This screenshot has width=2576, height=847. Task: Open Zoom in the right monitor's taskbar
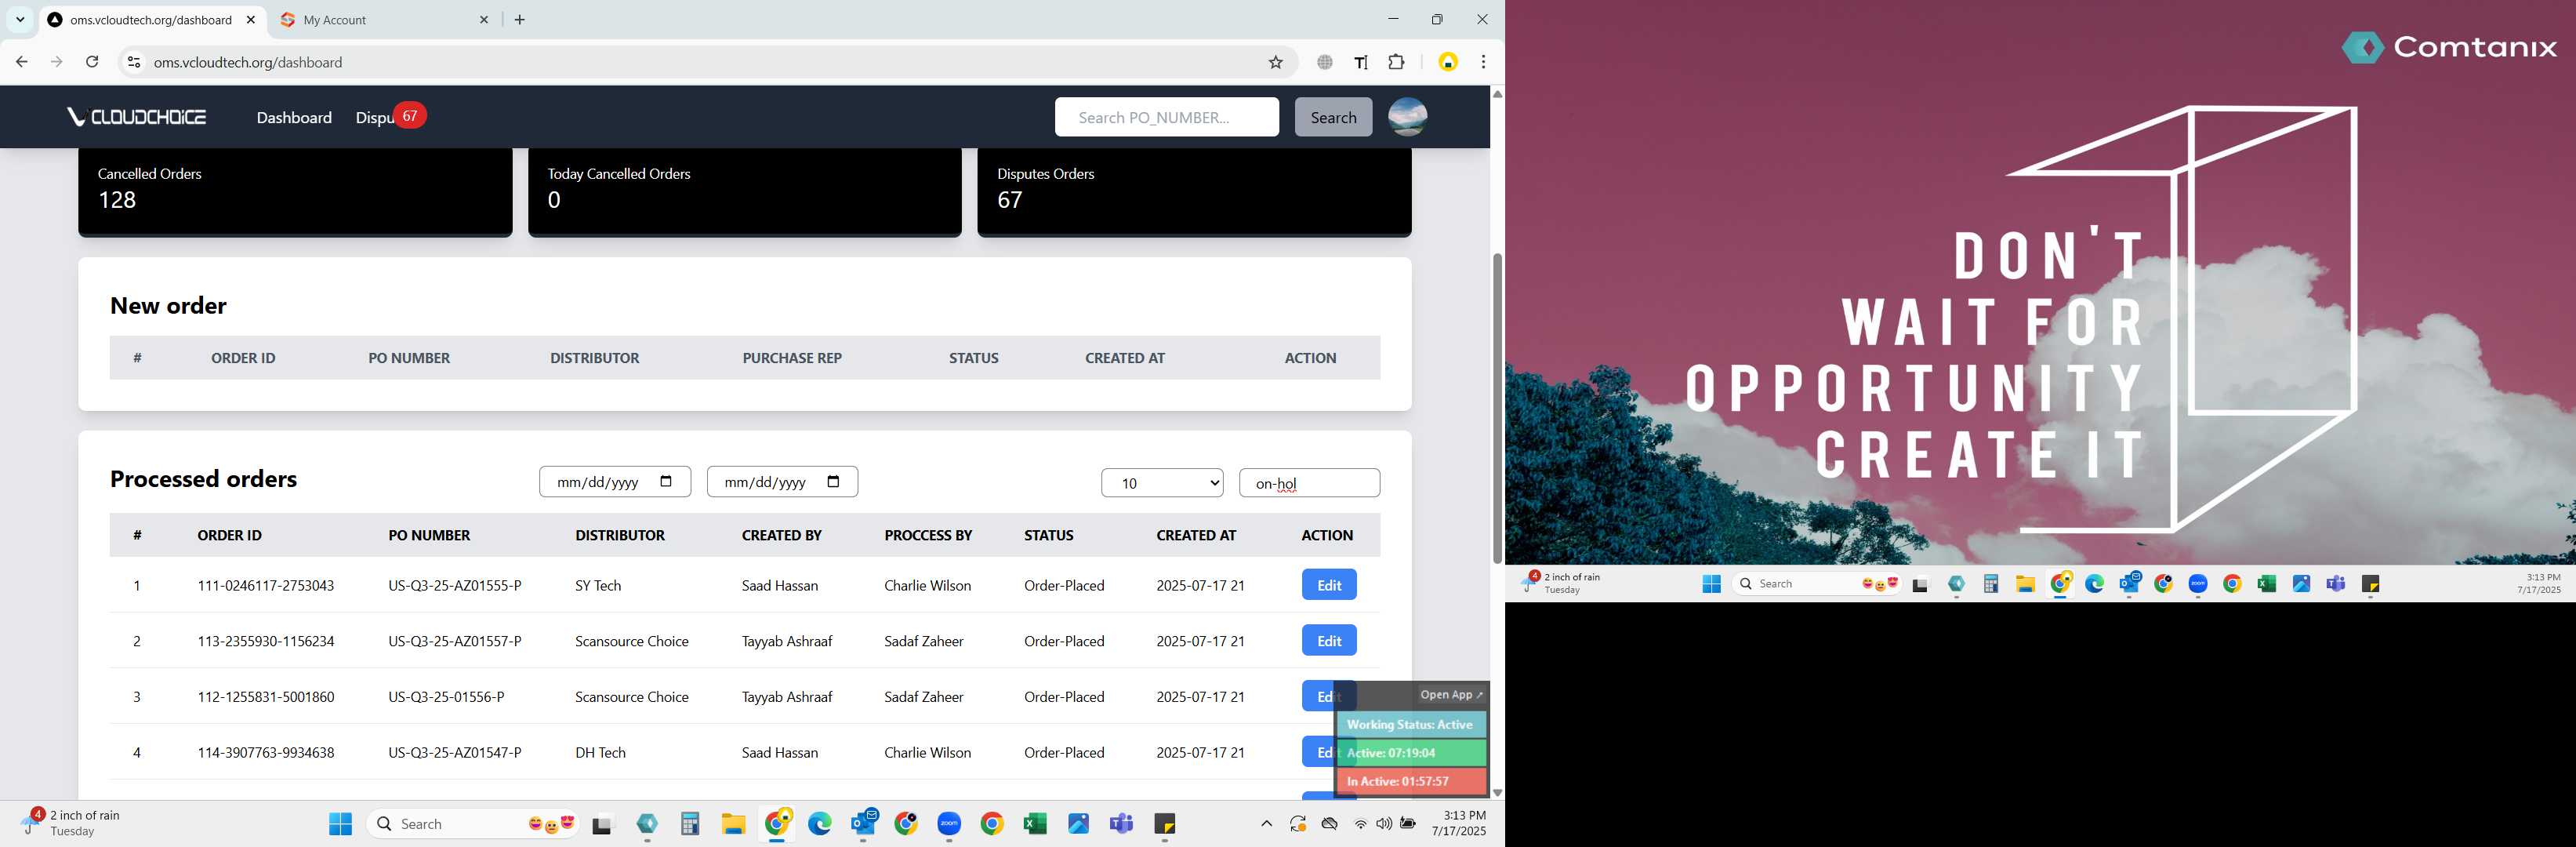point(2198,584)
